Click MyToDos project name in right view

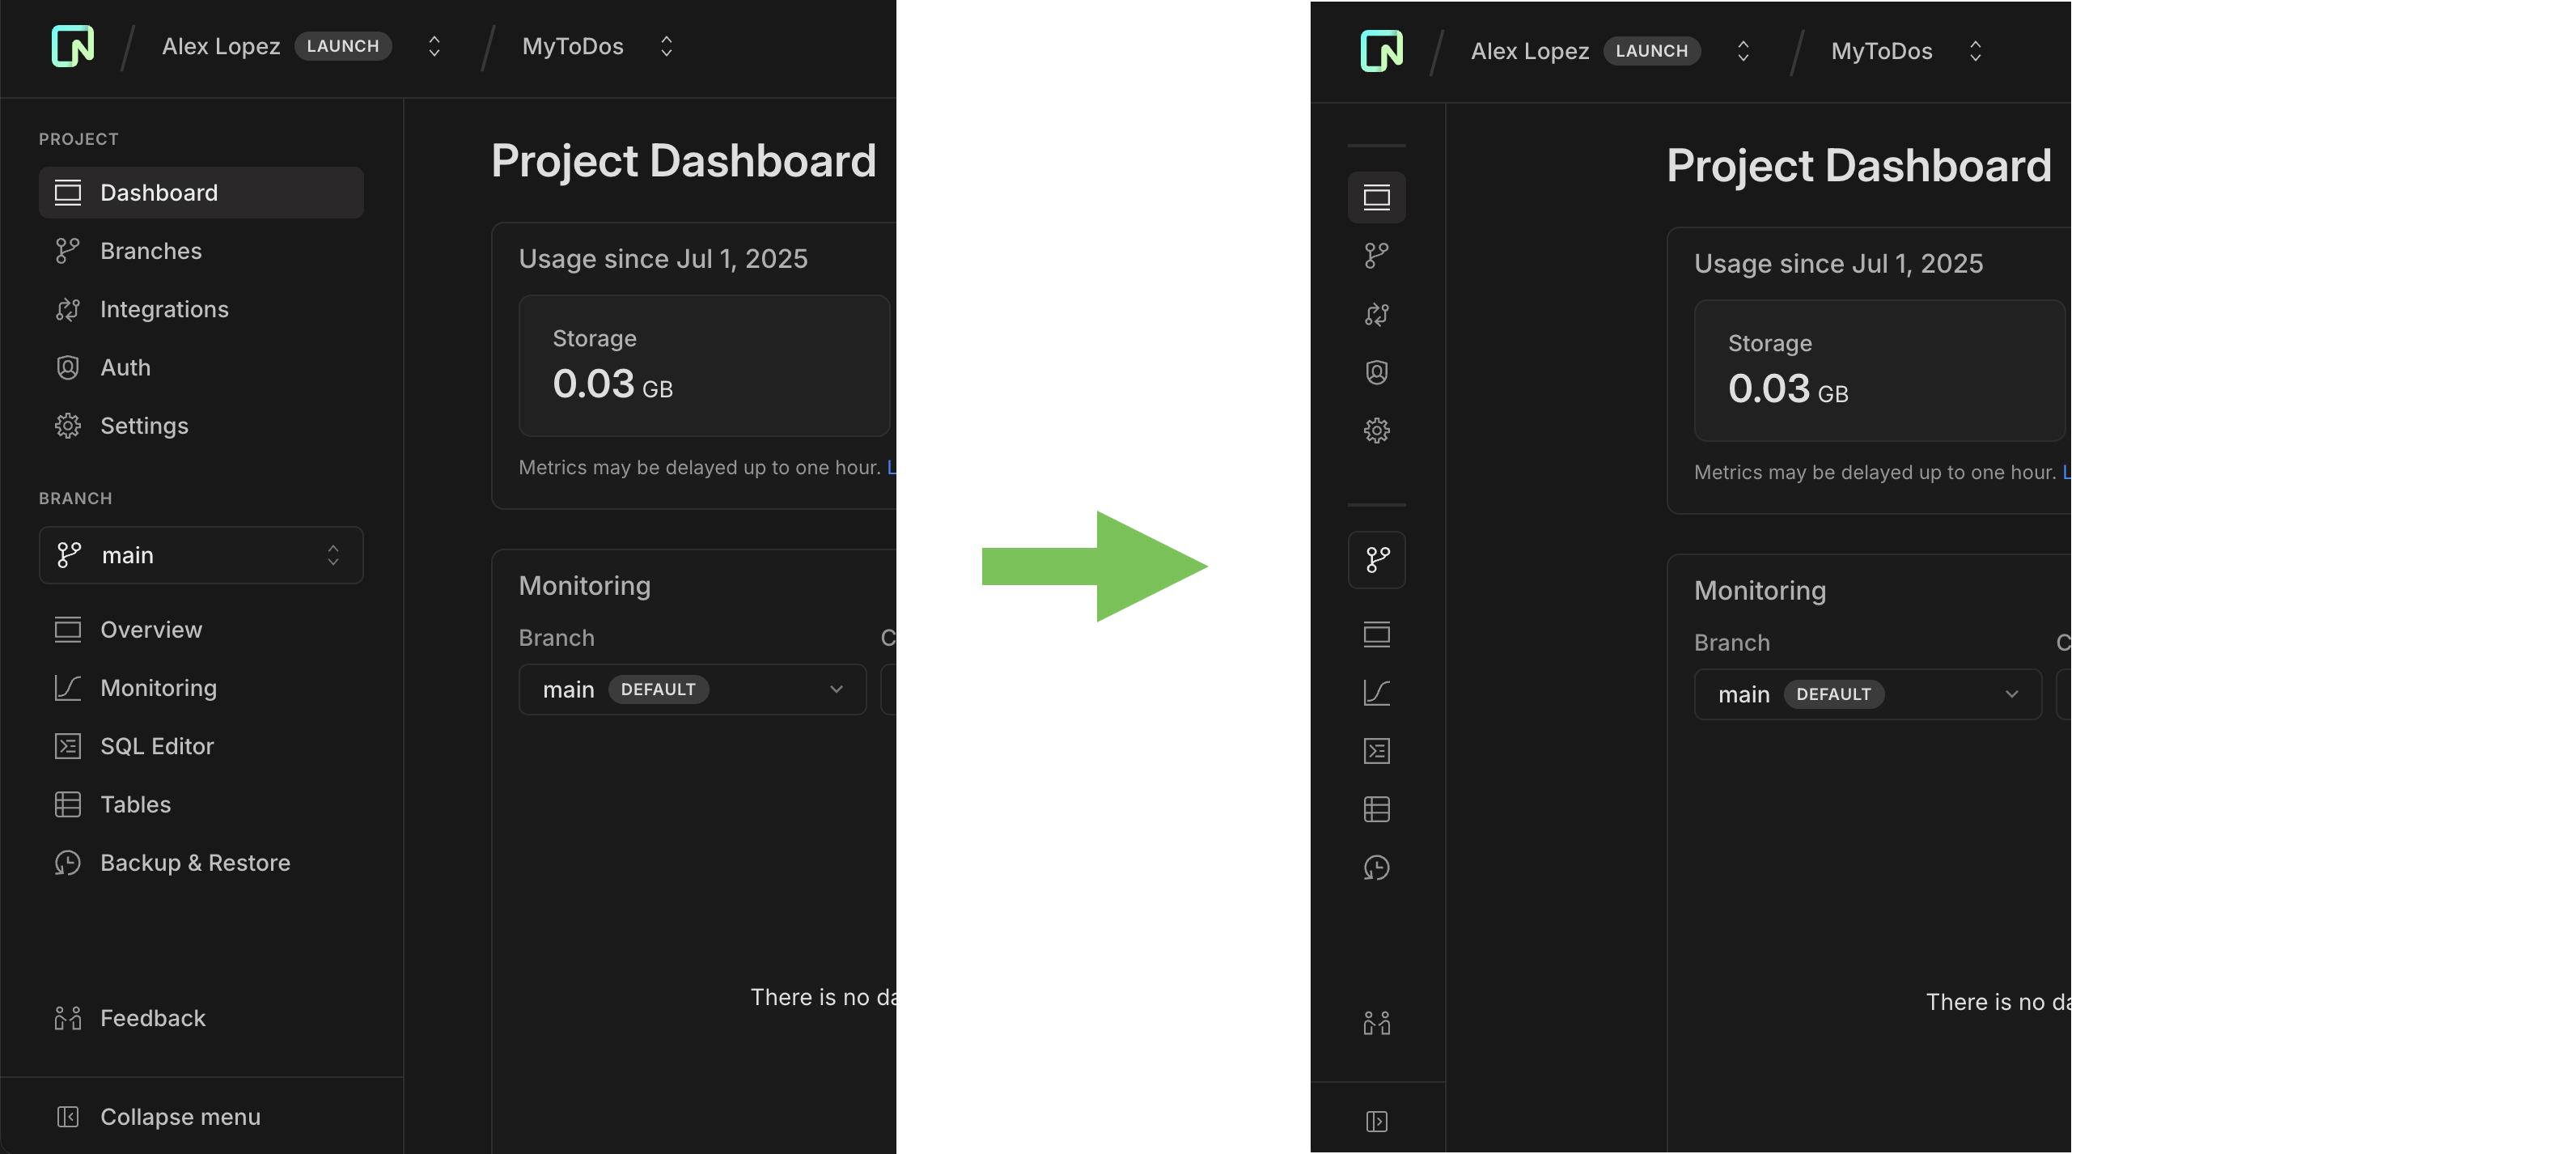[x=1882, y=51]
